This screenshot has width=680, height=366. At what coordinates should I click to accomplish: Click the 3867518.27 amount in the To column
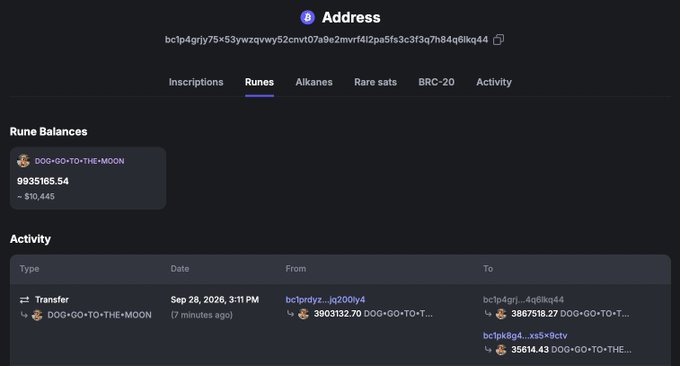534,314
